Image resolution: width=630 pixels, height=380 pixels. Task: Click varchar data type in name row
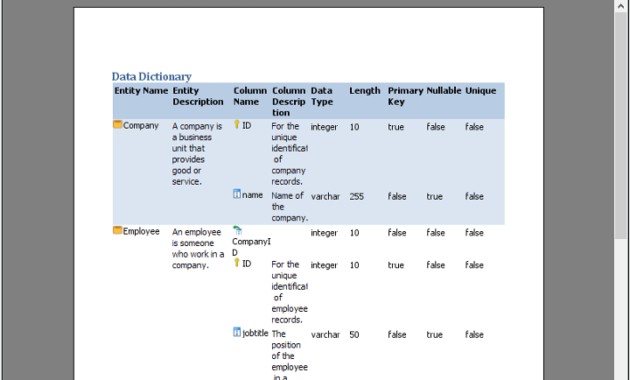(325, 196)
